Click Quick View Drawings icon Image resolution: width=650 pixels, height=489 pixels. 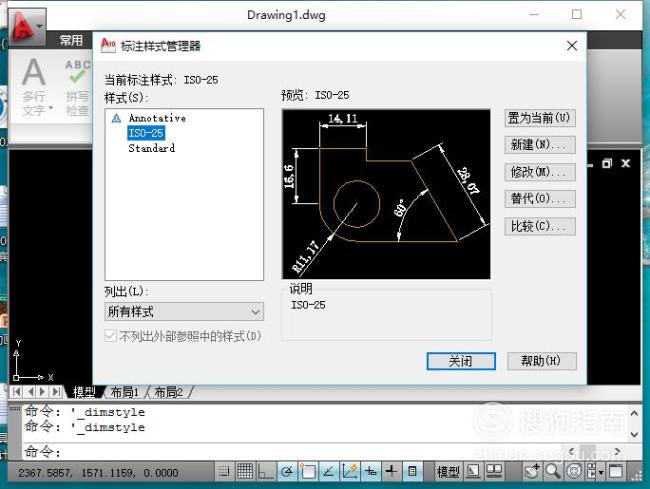pos(494,471)
